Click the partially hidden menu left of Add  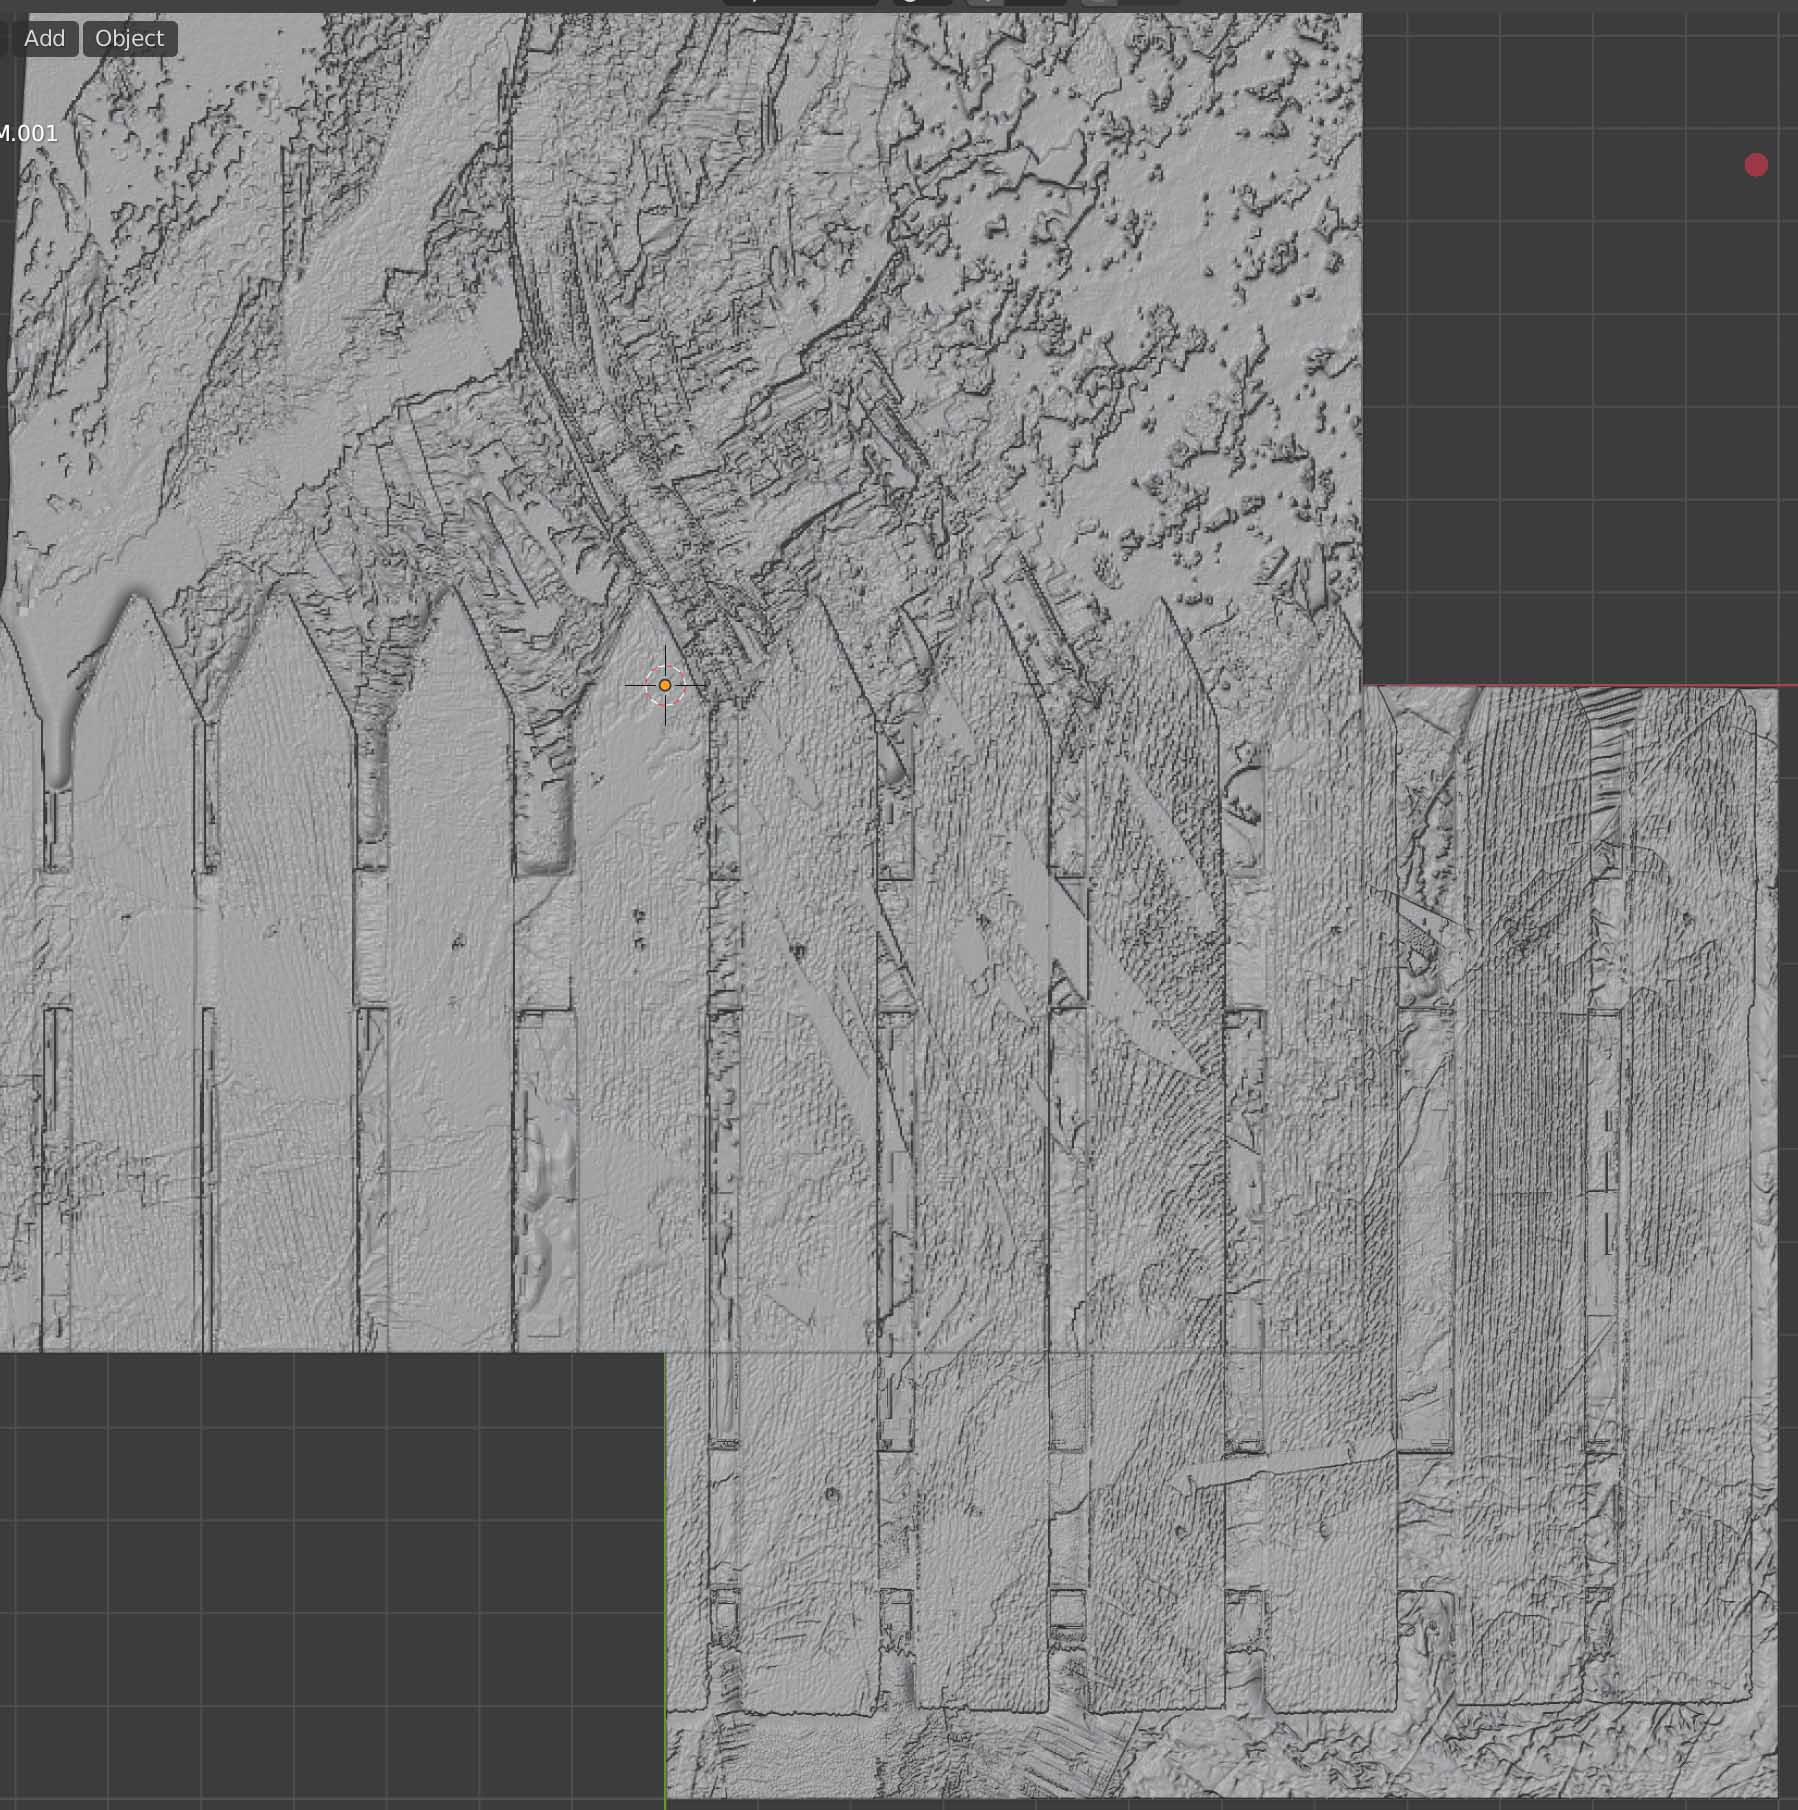tap(5, 38)
